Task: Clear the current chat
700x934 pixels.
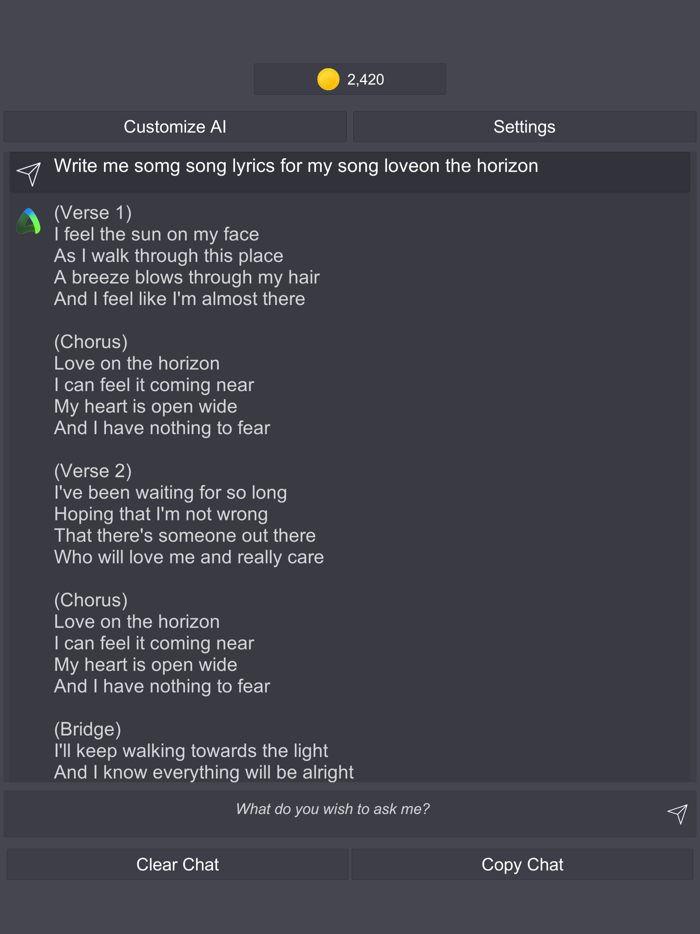Action: [177, 864]
